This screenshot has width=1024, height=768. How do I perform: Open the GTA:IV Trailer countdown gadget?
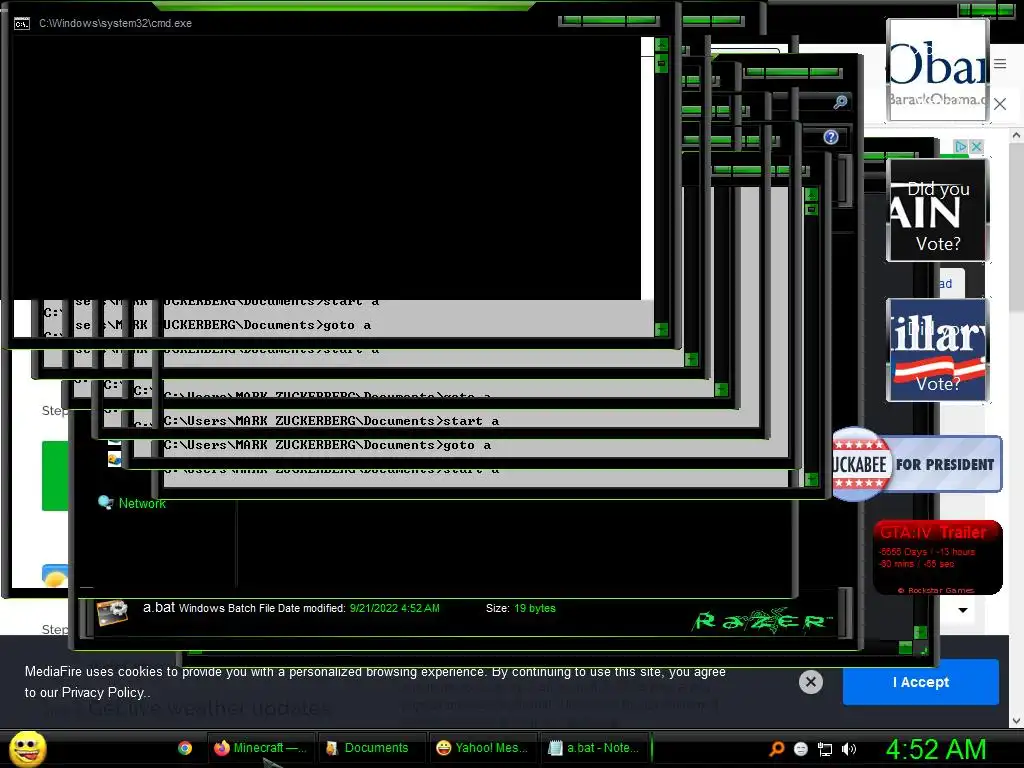point(938,557)
